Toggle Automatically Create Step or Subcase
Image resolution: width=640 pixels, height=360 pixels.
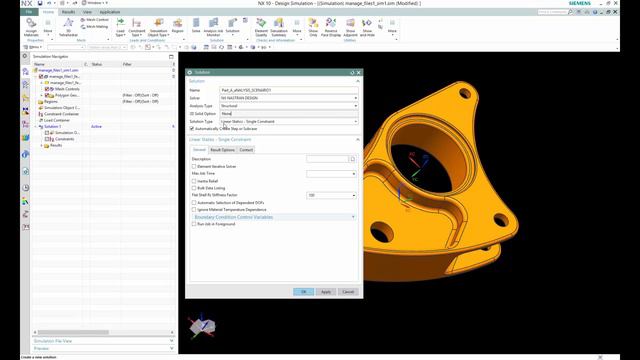(192, 129)
